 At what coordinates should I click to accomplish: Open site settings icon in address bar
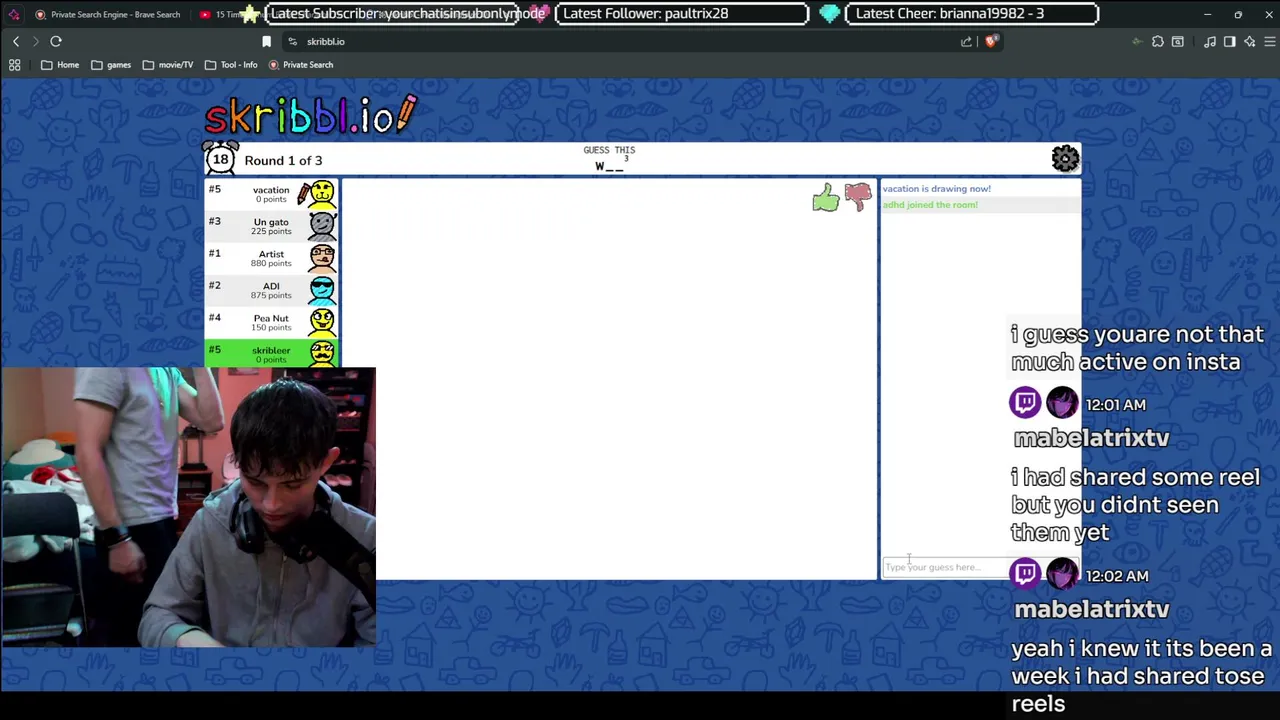[x=292, y=41]
